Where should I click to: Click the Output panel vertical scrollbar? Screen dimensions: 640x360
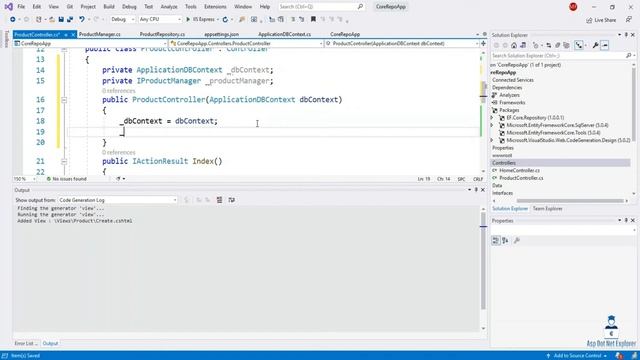483,261
